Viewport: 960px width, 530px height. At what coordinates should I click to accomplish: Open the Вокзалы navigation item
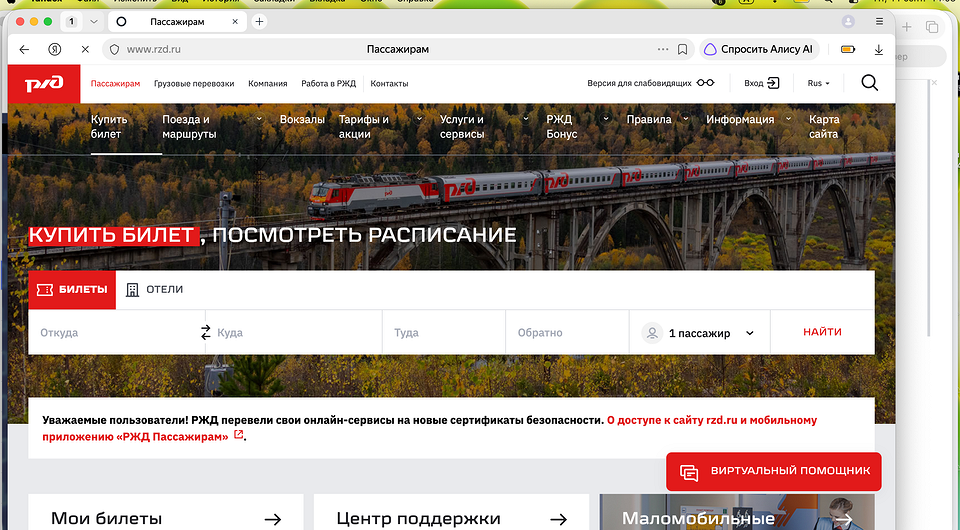(302, 119)
